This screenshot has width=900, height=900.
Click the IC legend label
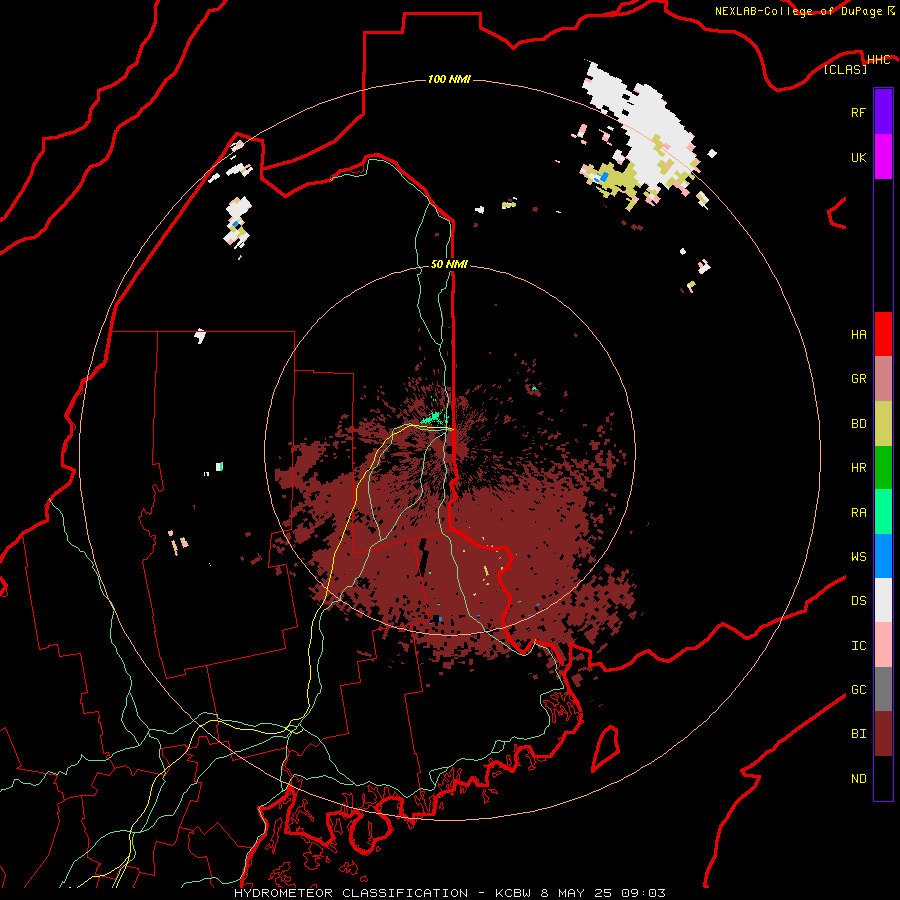[858, 645]
